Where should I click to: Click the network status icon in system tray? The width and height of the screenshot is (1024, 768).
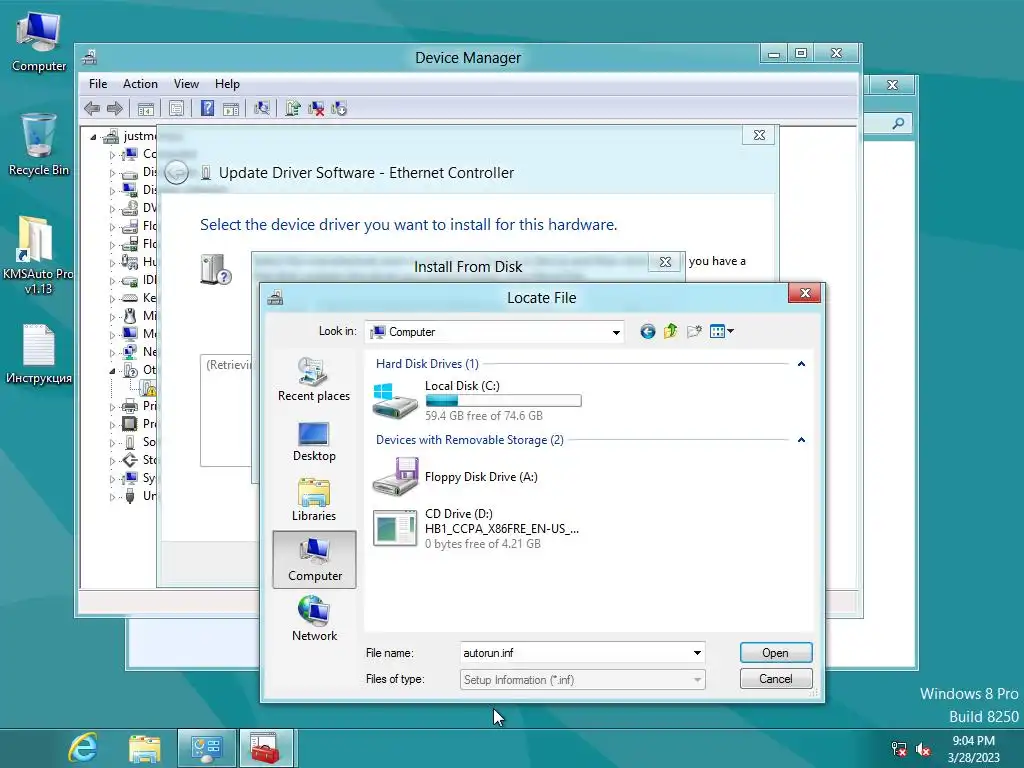coord(899,749)
